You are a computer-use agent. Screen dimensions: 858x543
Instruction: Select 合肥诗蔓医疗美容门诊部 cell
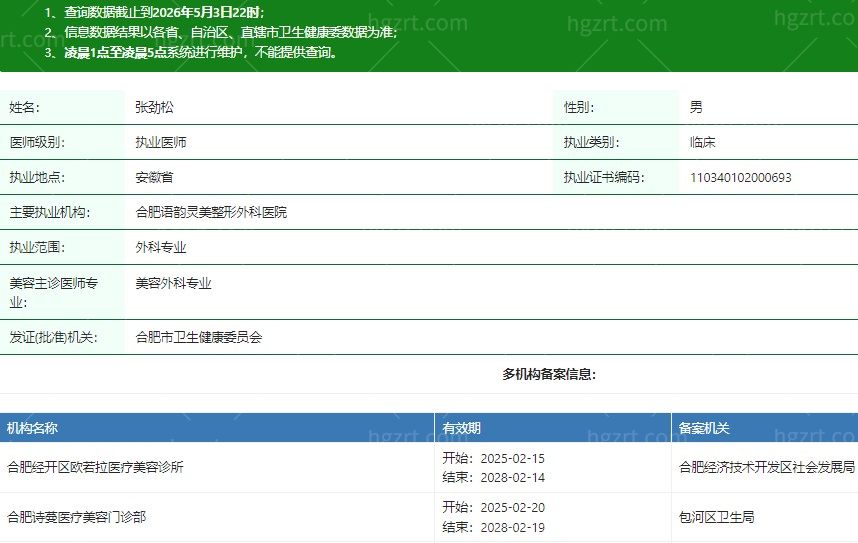pos(77,517)
